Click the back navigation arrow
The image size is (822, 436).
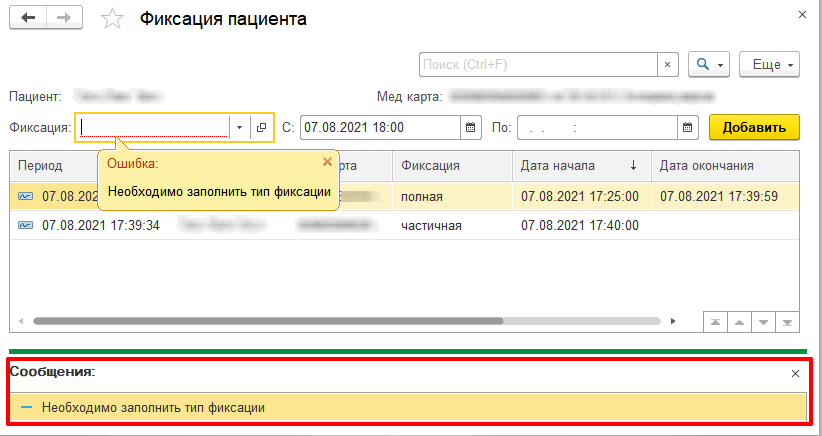pos(28,19)
